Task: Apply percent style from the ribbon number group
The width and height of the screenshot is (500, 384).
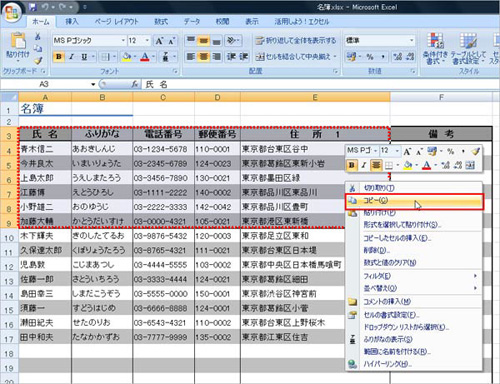Action: coord(370,57)
